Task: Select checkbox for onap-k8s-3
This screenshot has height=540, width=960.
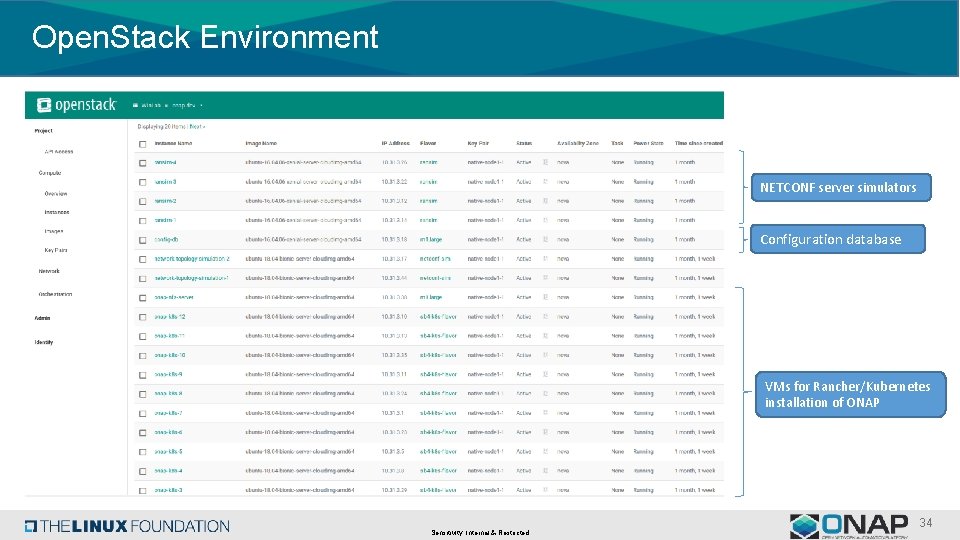Action: (143, 490)
